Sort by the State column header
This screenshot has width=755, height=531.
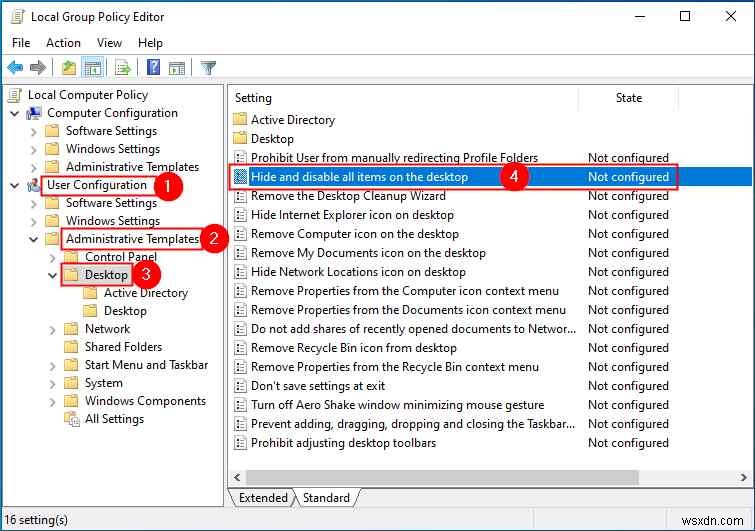coord(628,98)
